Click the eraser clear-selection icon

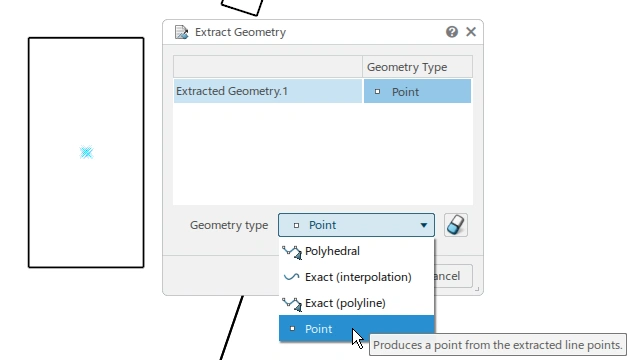coord(456,225)
